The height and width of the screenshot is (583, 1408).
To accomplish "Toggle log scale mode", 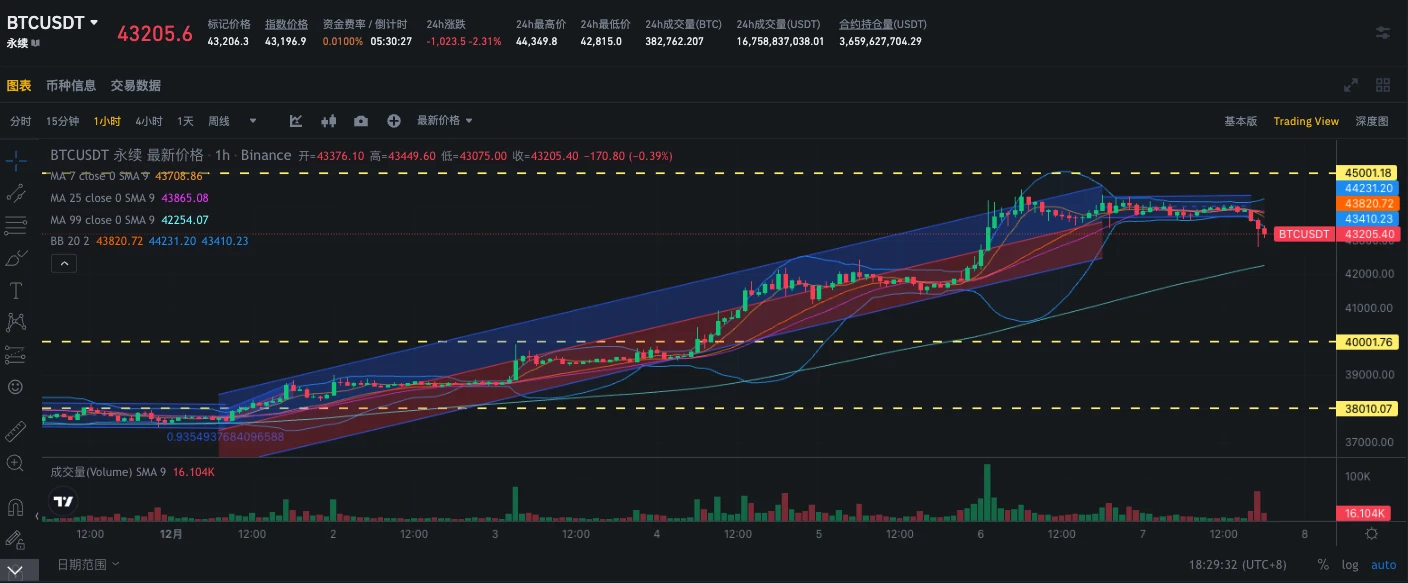I will (x=1350, y=565).
